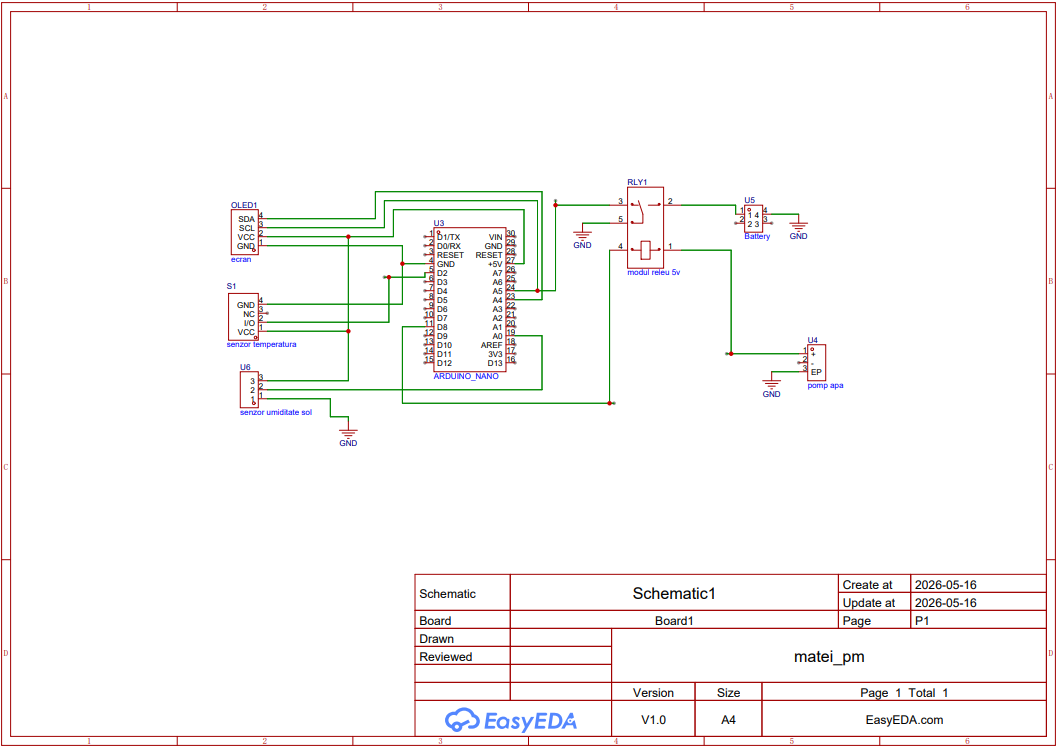The width and height of the screenshot is (1058, 746).
Task: Select the OLED1 designator label
Action: click(x=244, y=205)
